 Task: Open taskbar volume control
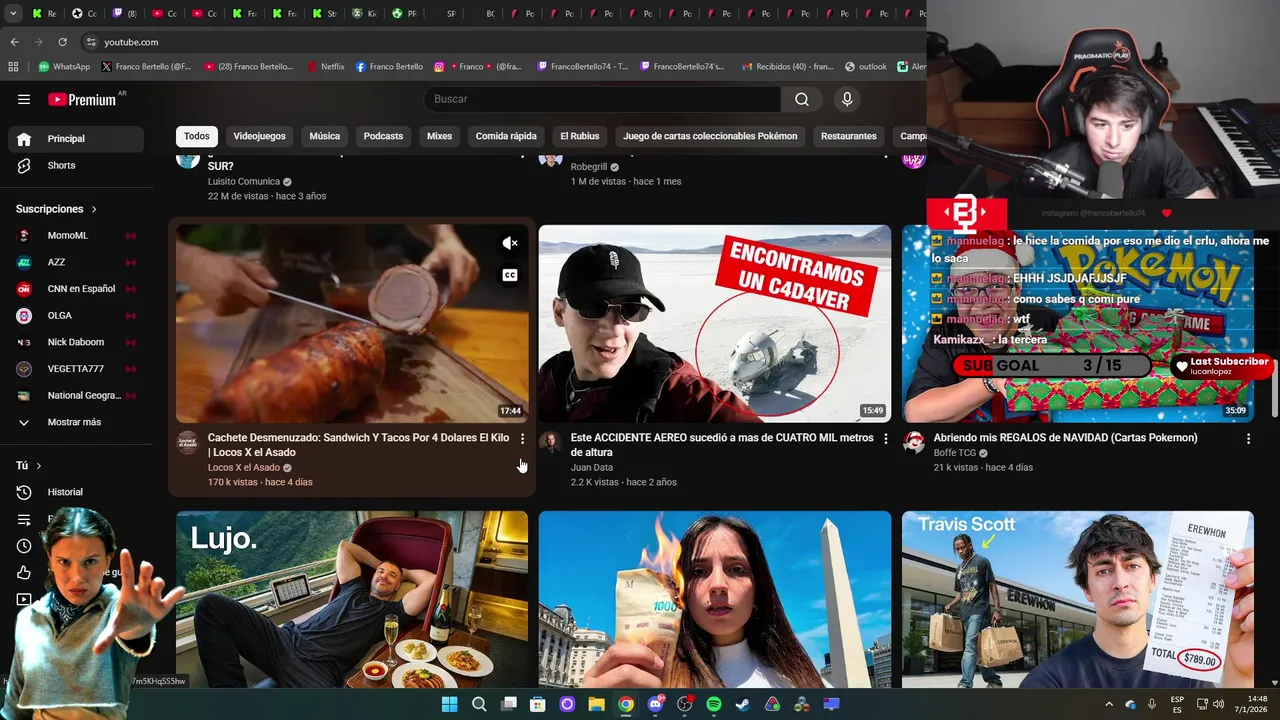(x=1219, y=704)
